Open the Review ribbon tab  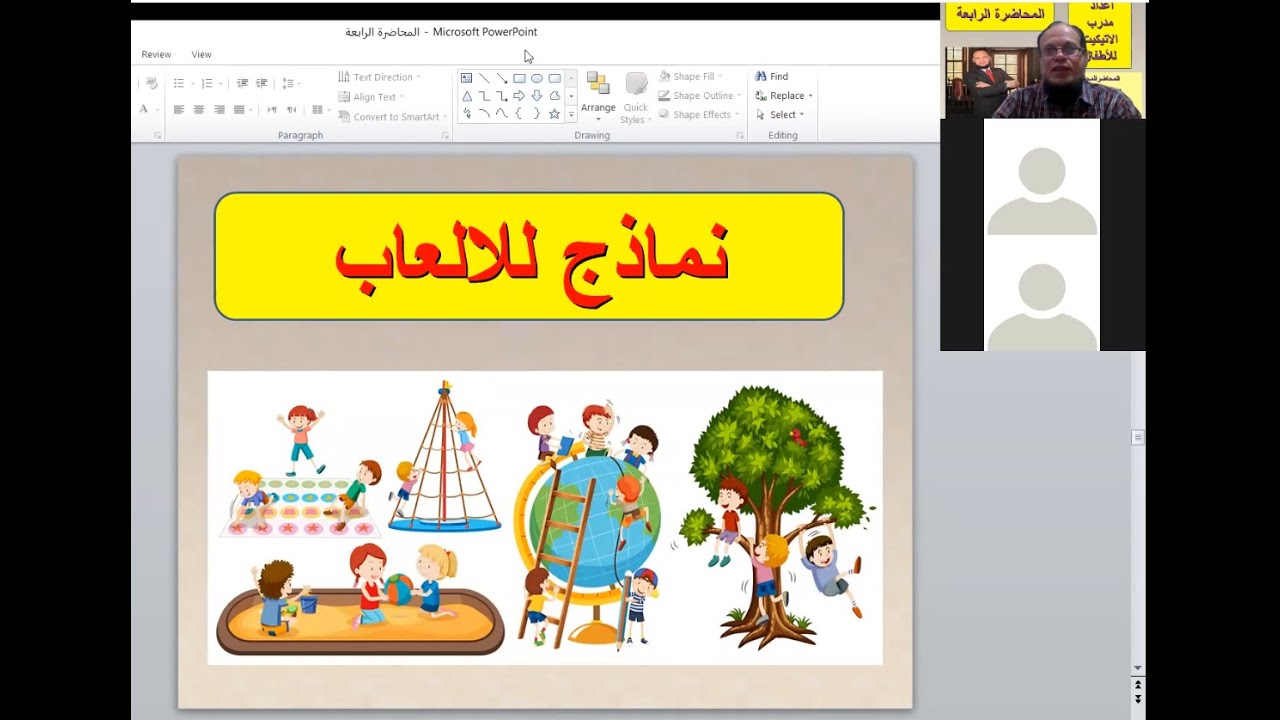point(156,54)
